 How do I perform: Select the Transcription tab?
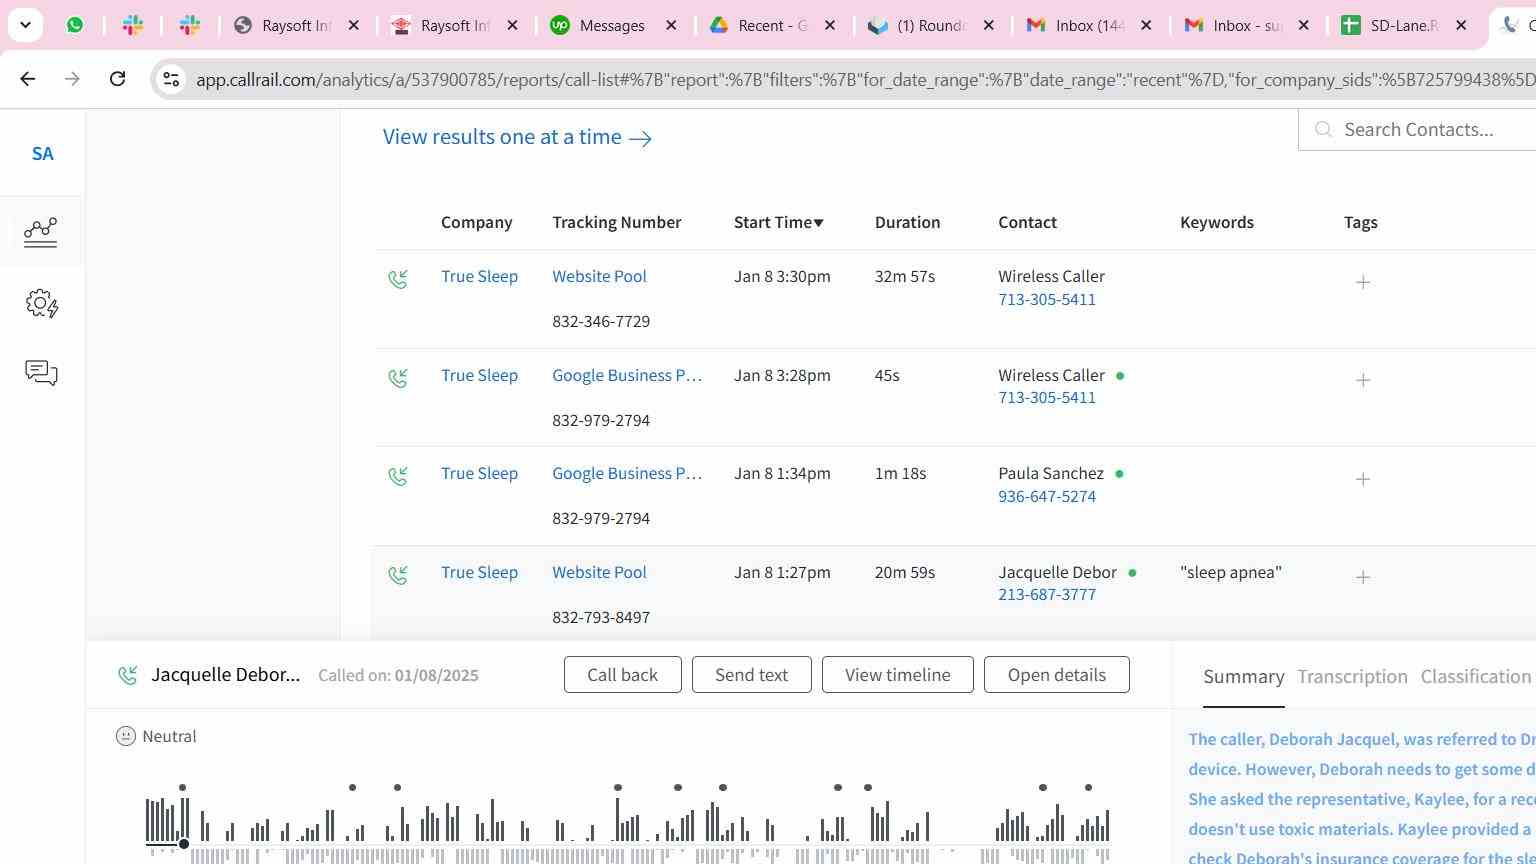[x=1352, y=677]
